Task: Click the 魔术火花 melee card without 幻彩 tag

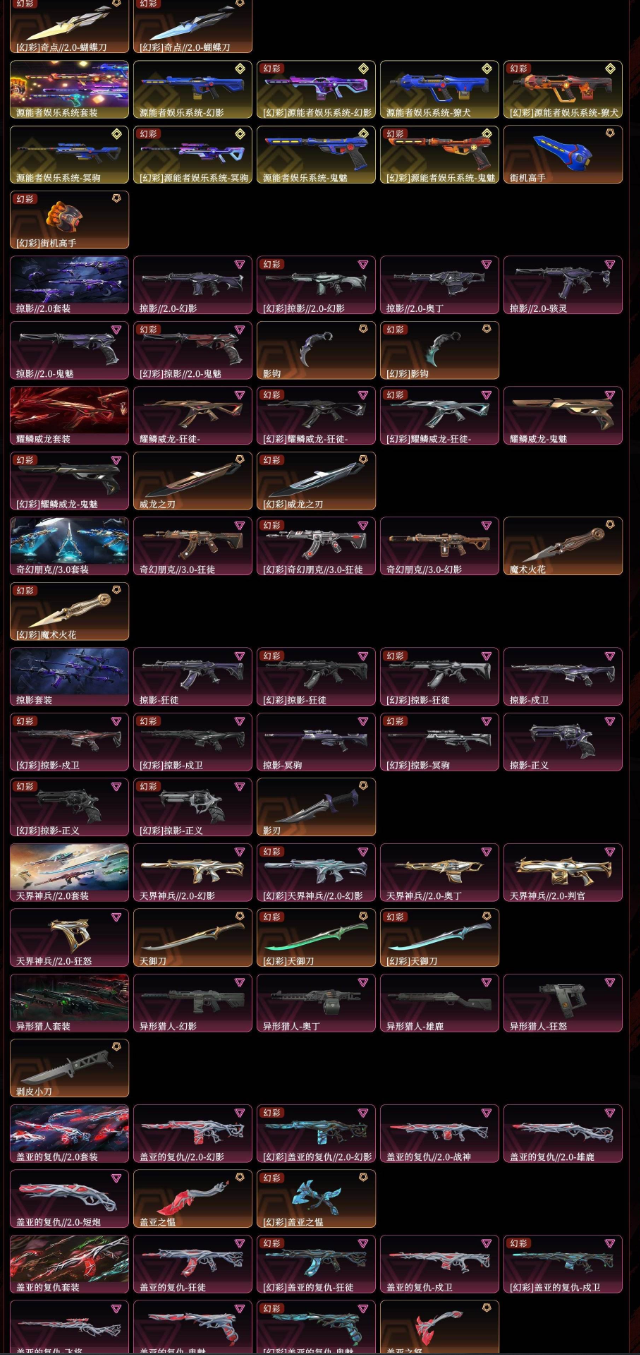Action: point(563,547)
